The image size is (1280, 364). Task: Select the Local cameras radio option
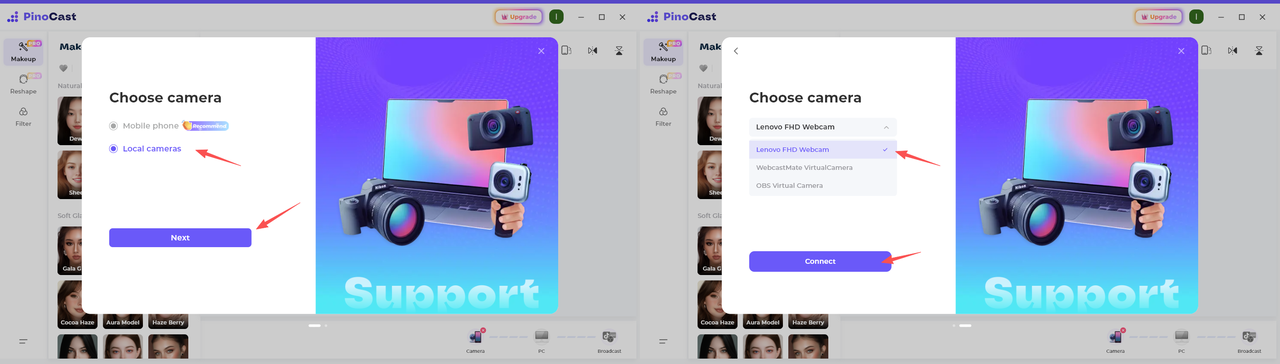coord(114,148)
